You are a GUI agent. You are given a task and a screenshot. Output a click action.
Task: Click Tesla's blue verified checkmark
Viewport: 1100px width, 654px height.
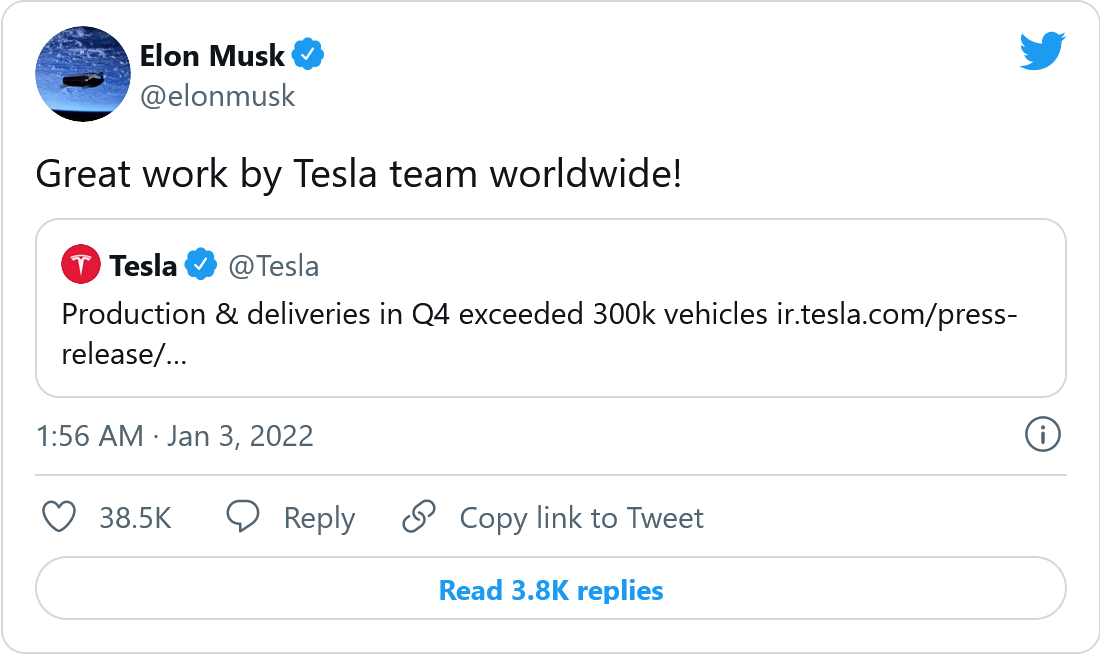tap(202, 265)
